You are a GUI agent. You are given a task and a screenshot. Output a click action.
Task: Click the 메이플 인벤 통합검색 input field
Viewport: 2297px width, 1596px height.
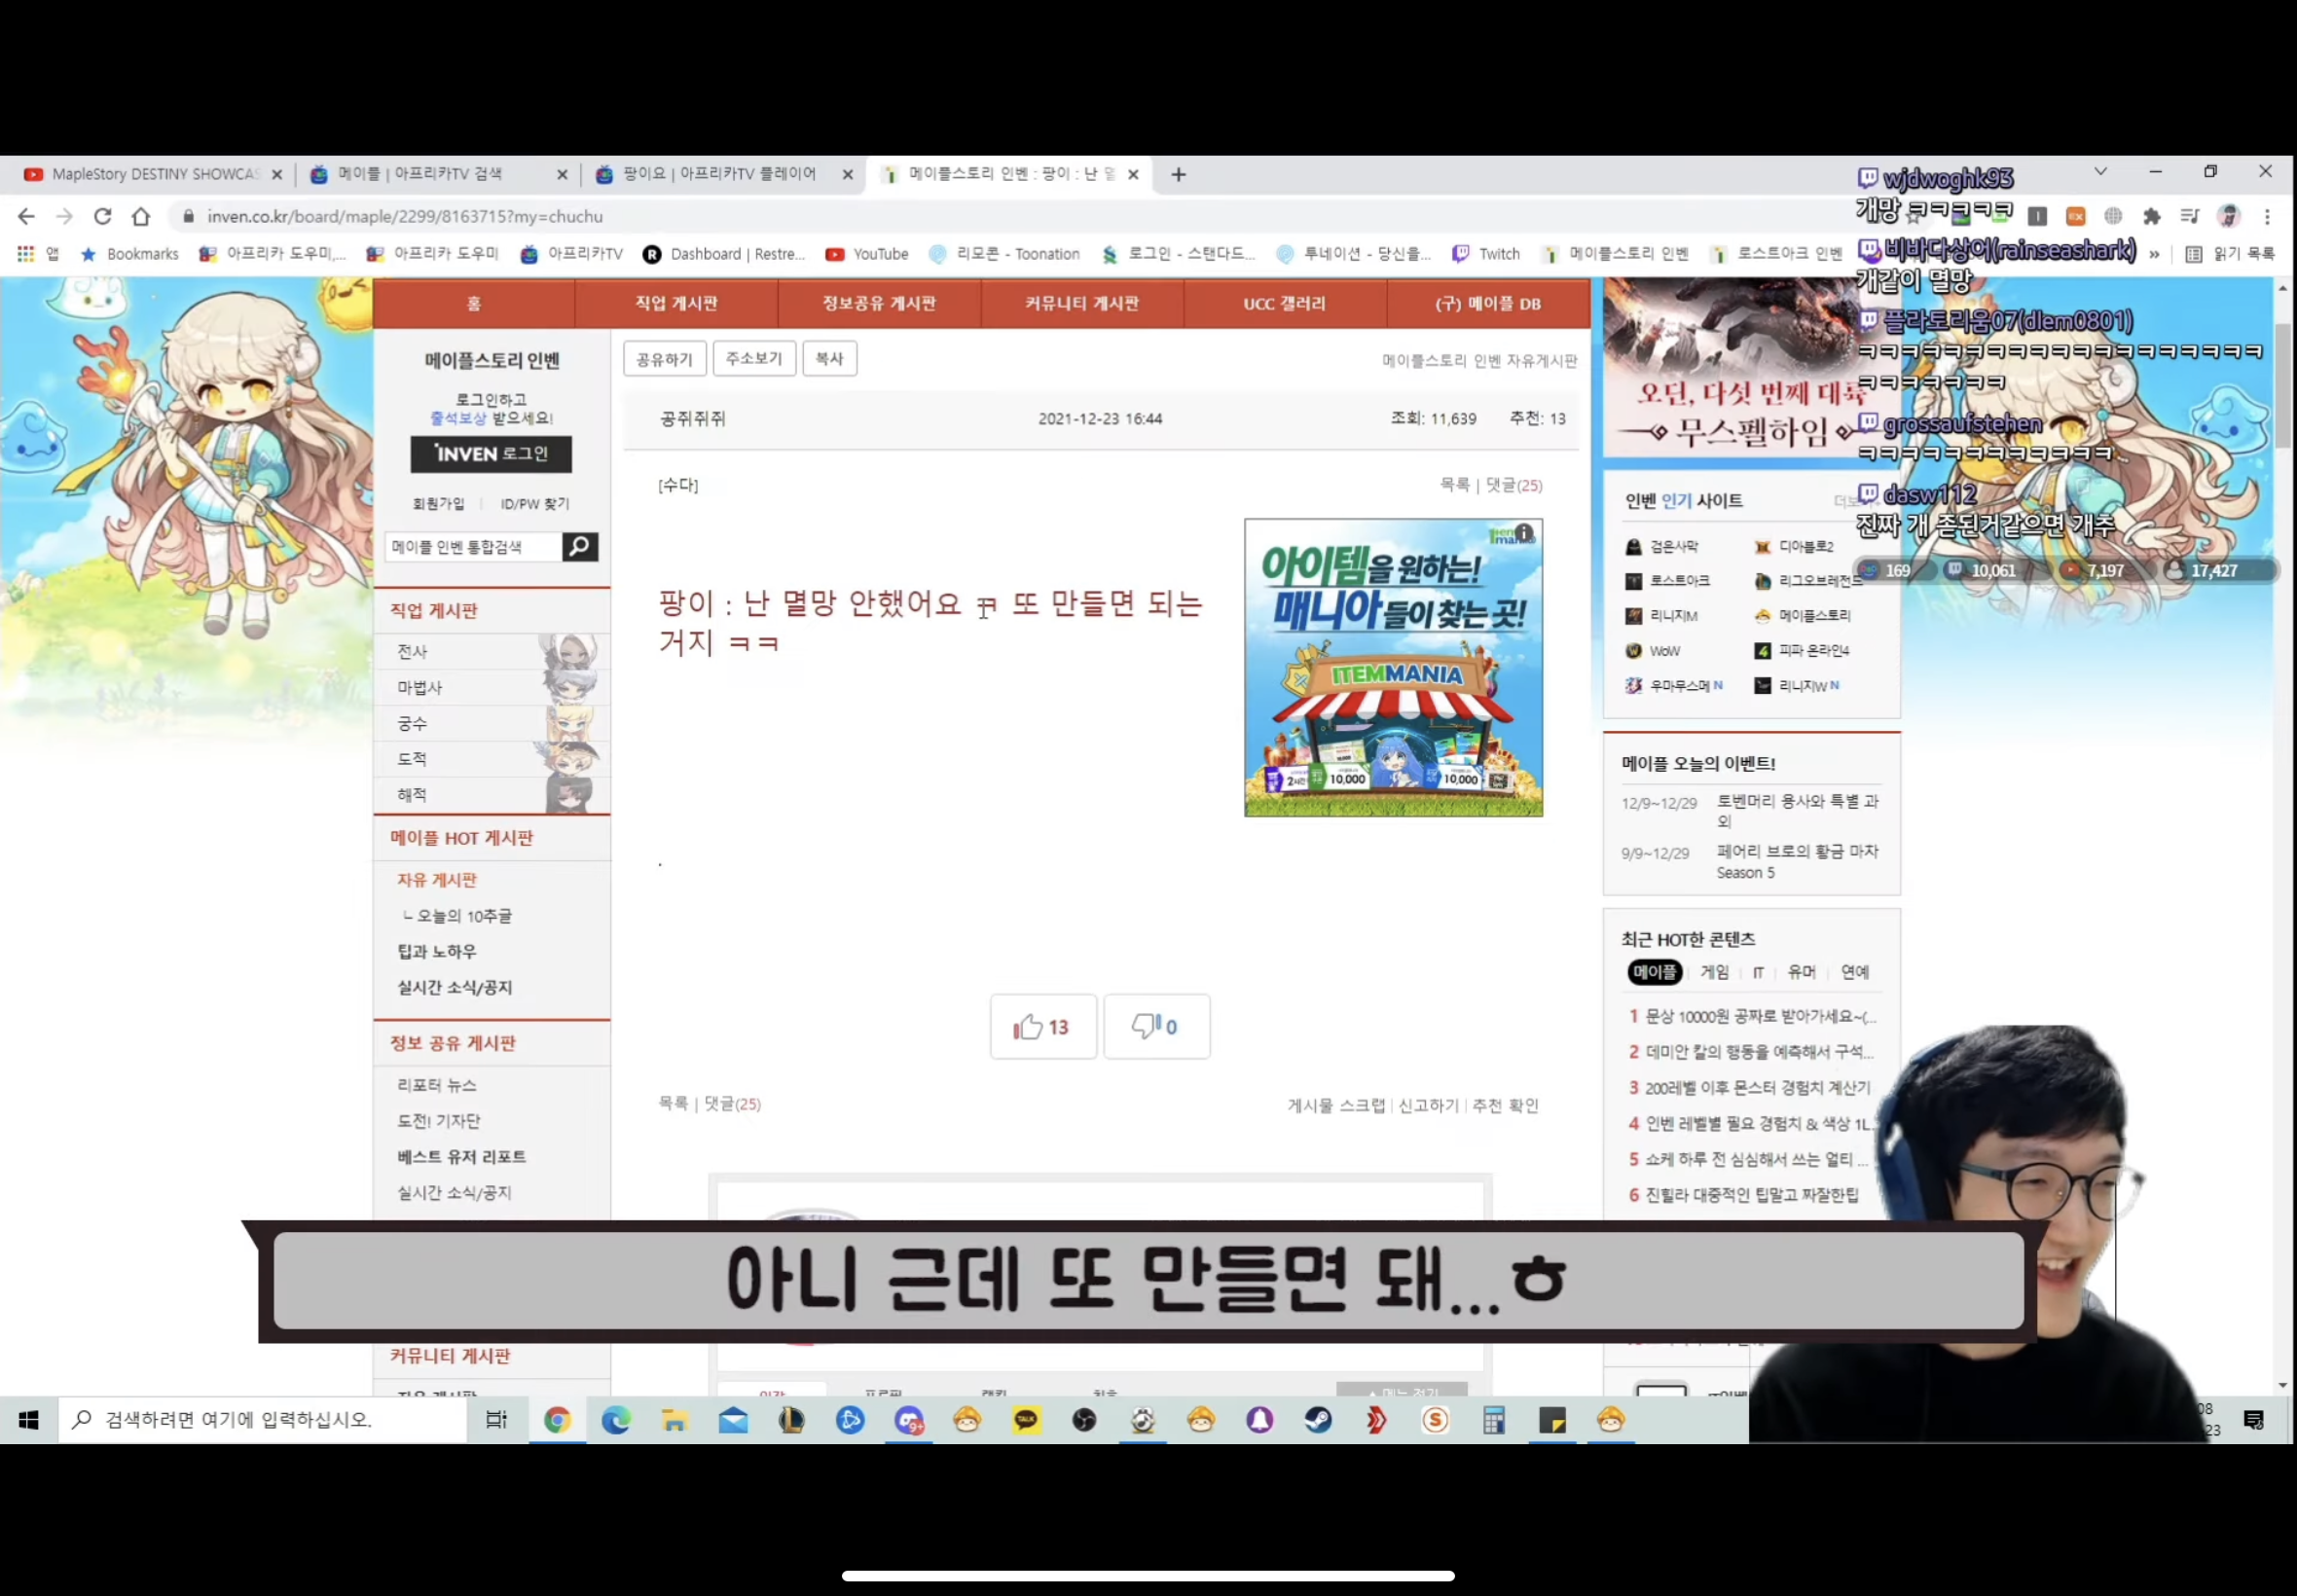473,547
